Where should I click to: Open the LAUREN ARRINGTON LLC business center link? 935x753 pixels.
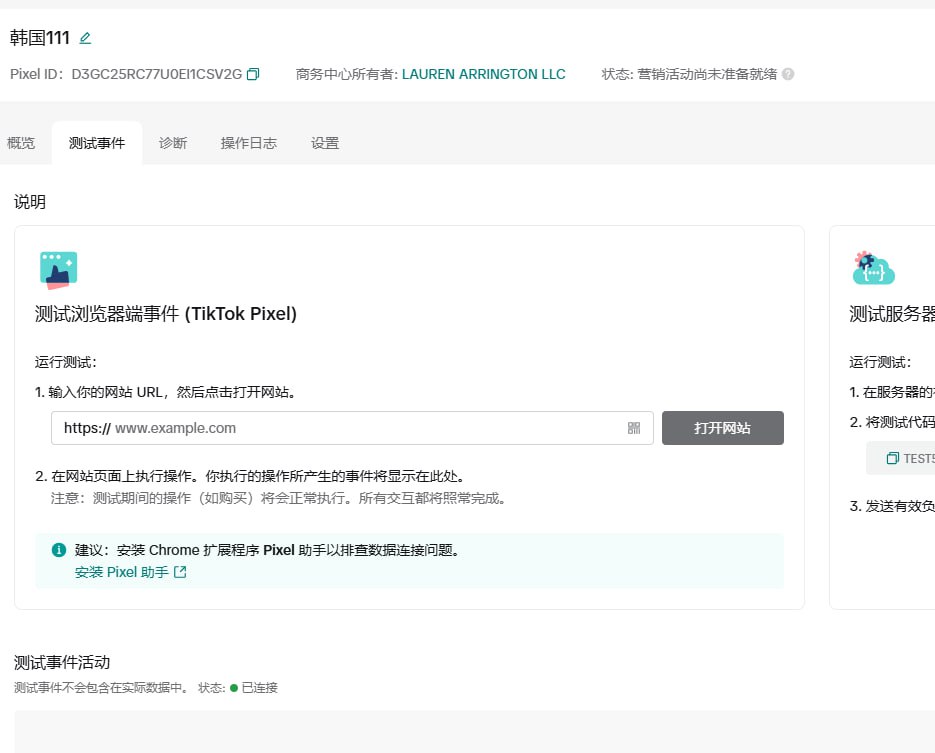coord(483,74)
